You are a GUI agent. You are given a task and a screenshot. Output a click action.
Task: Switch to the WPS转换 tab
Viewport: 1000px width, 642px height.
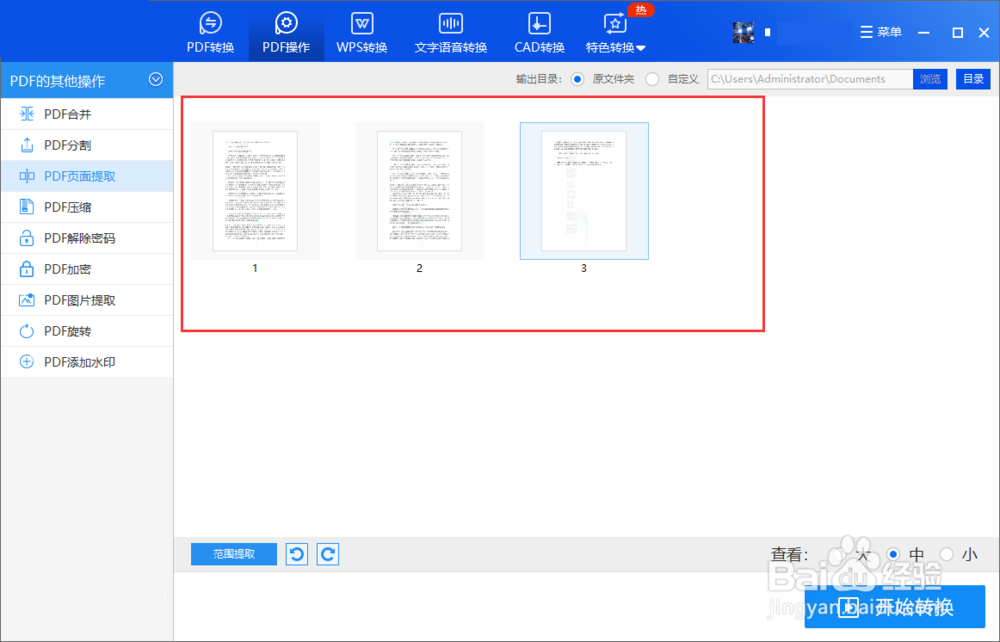[x=361, y=30]
